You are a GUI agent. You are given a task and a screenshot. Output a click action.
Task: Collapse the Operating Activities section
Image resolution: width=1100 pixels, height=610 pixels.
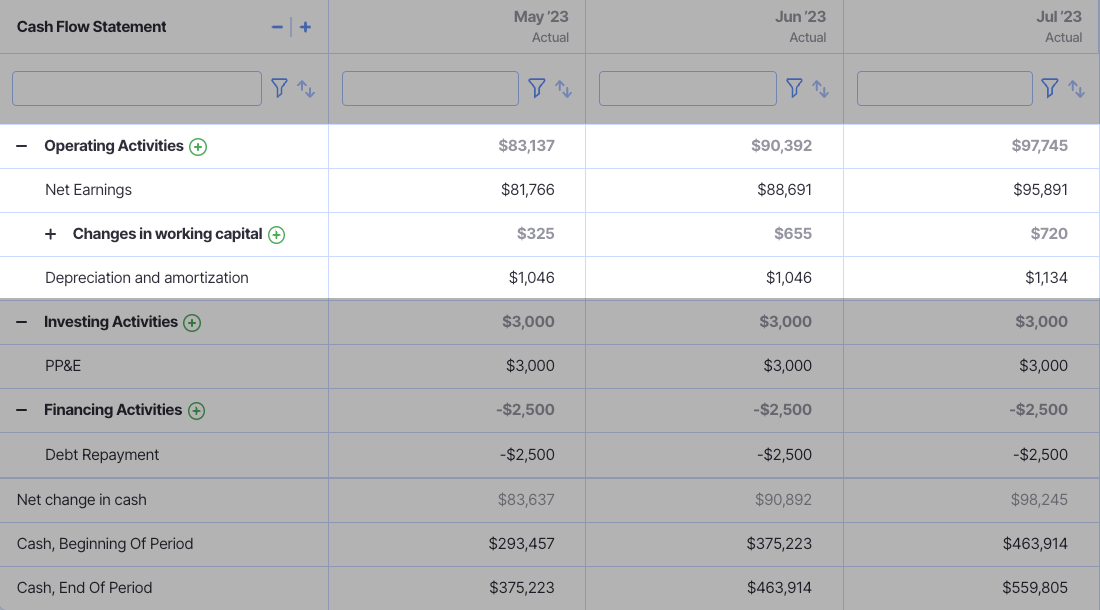click(20, 146)
